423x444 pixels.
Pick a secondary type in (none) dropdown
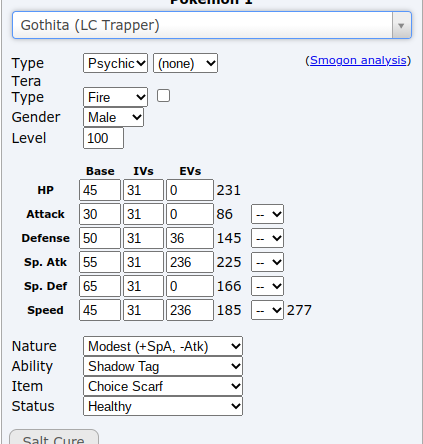tap(185, 63)
